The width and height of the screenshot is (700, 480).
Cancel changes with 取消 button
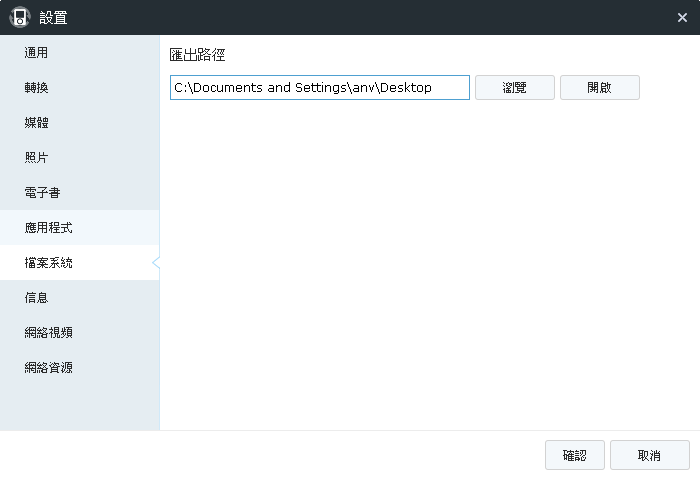click(650, 455)
